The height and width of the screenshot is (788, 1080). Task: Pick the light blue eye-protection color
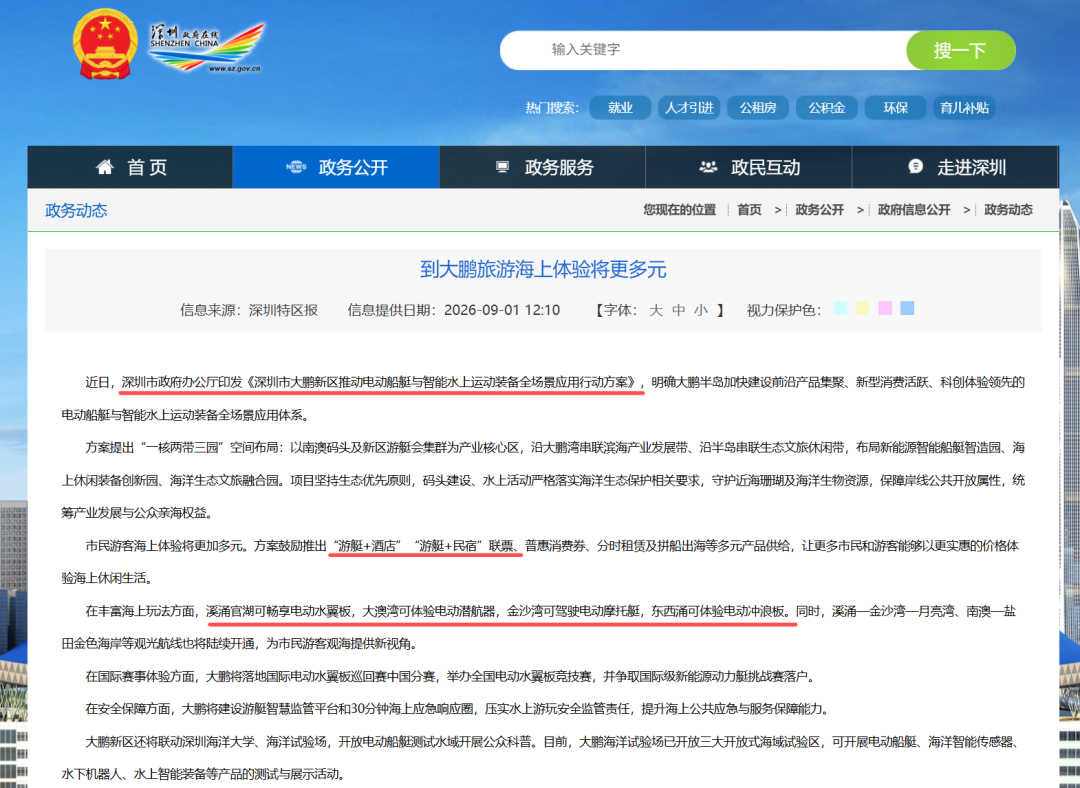point(907,308)
